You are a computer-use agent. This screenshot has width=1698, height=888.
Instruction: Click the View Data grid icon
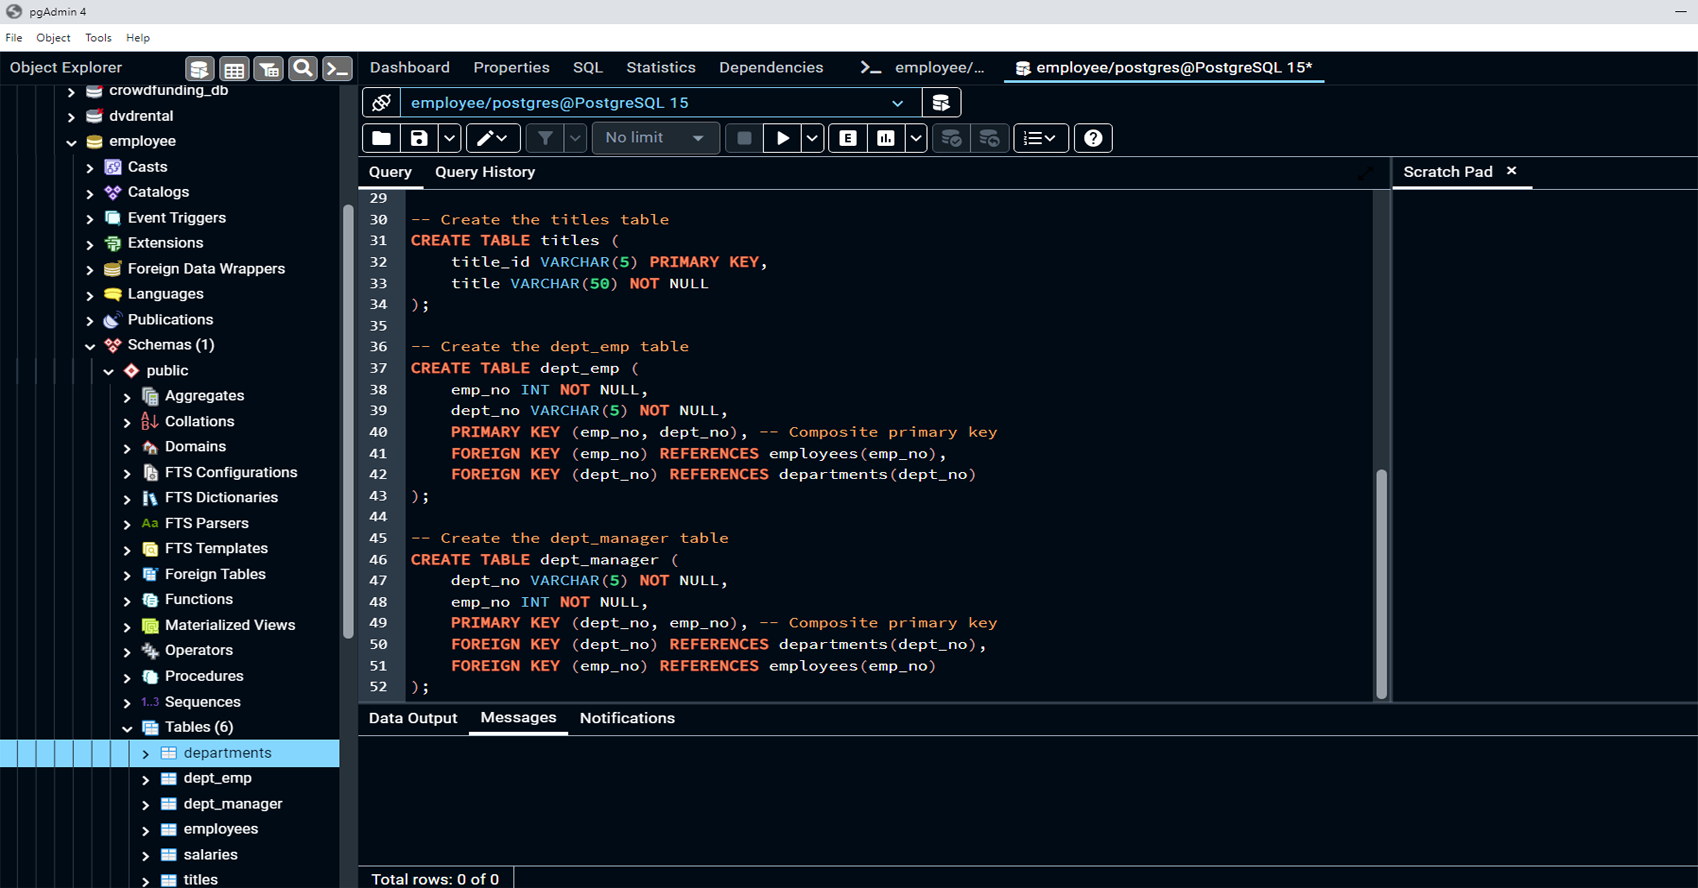point(234,69)
